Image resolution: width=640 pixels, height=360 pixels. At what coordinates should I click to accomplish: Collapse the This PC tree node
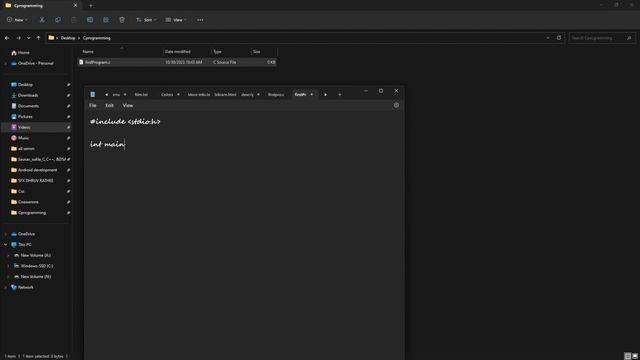click(5, 244)
